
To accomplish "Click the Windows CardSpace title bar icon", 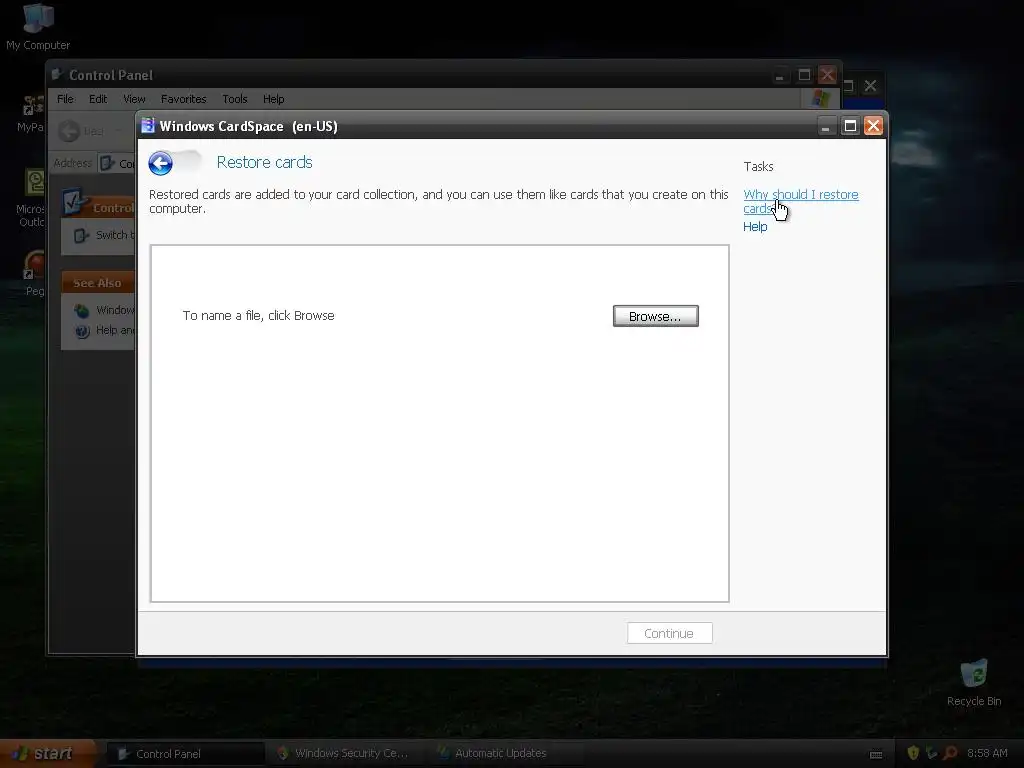I will 148,125.
